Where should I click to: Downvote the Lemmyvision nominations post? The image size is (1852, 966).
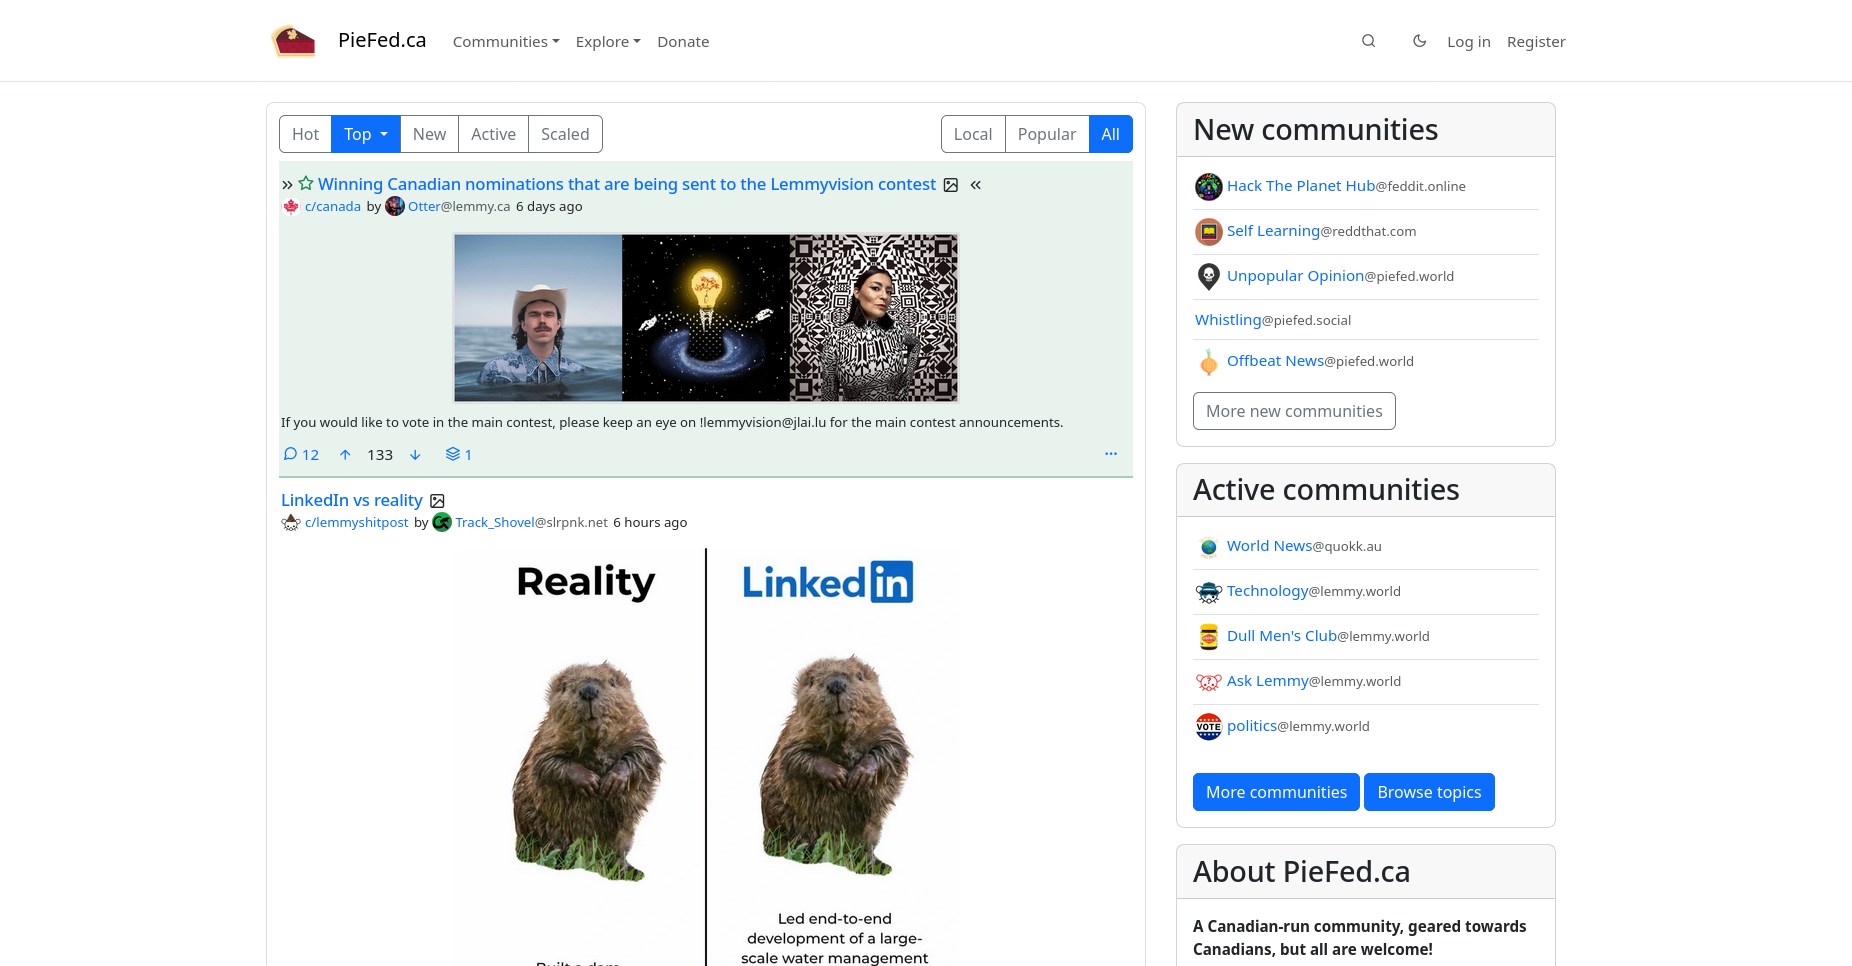tap(415, 454)
